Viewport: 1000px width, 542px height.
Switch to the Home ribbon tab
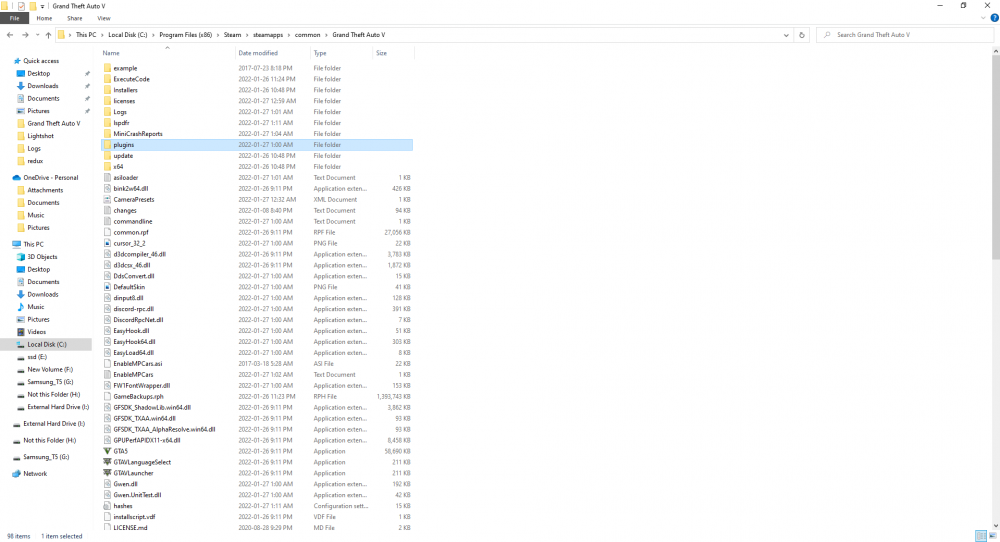pyautogui.click(x=44, y=18)
